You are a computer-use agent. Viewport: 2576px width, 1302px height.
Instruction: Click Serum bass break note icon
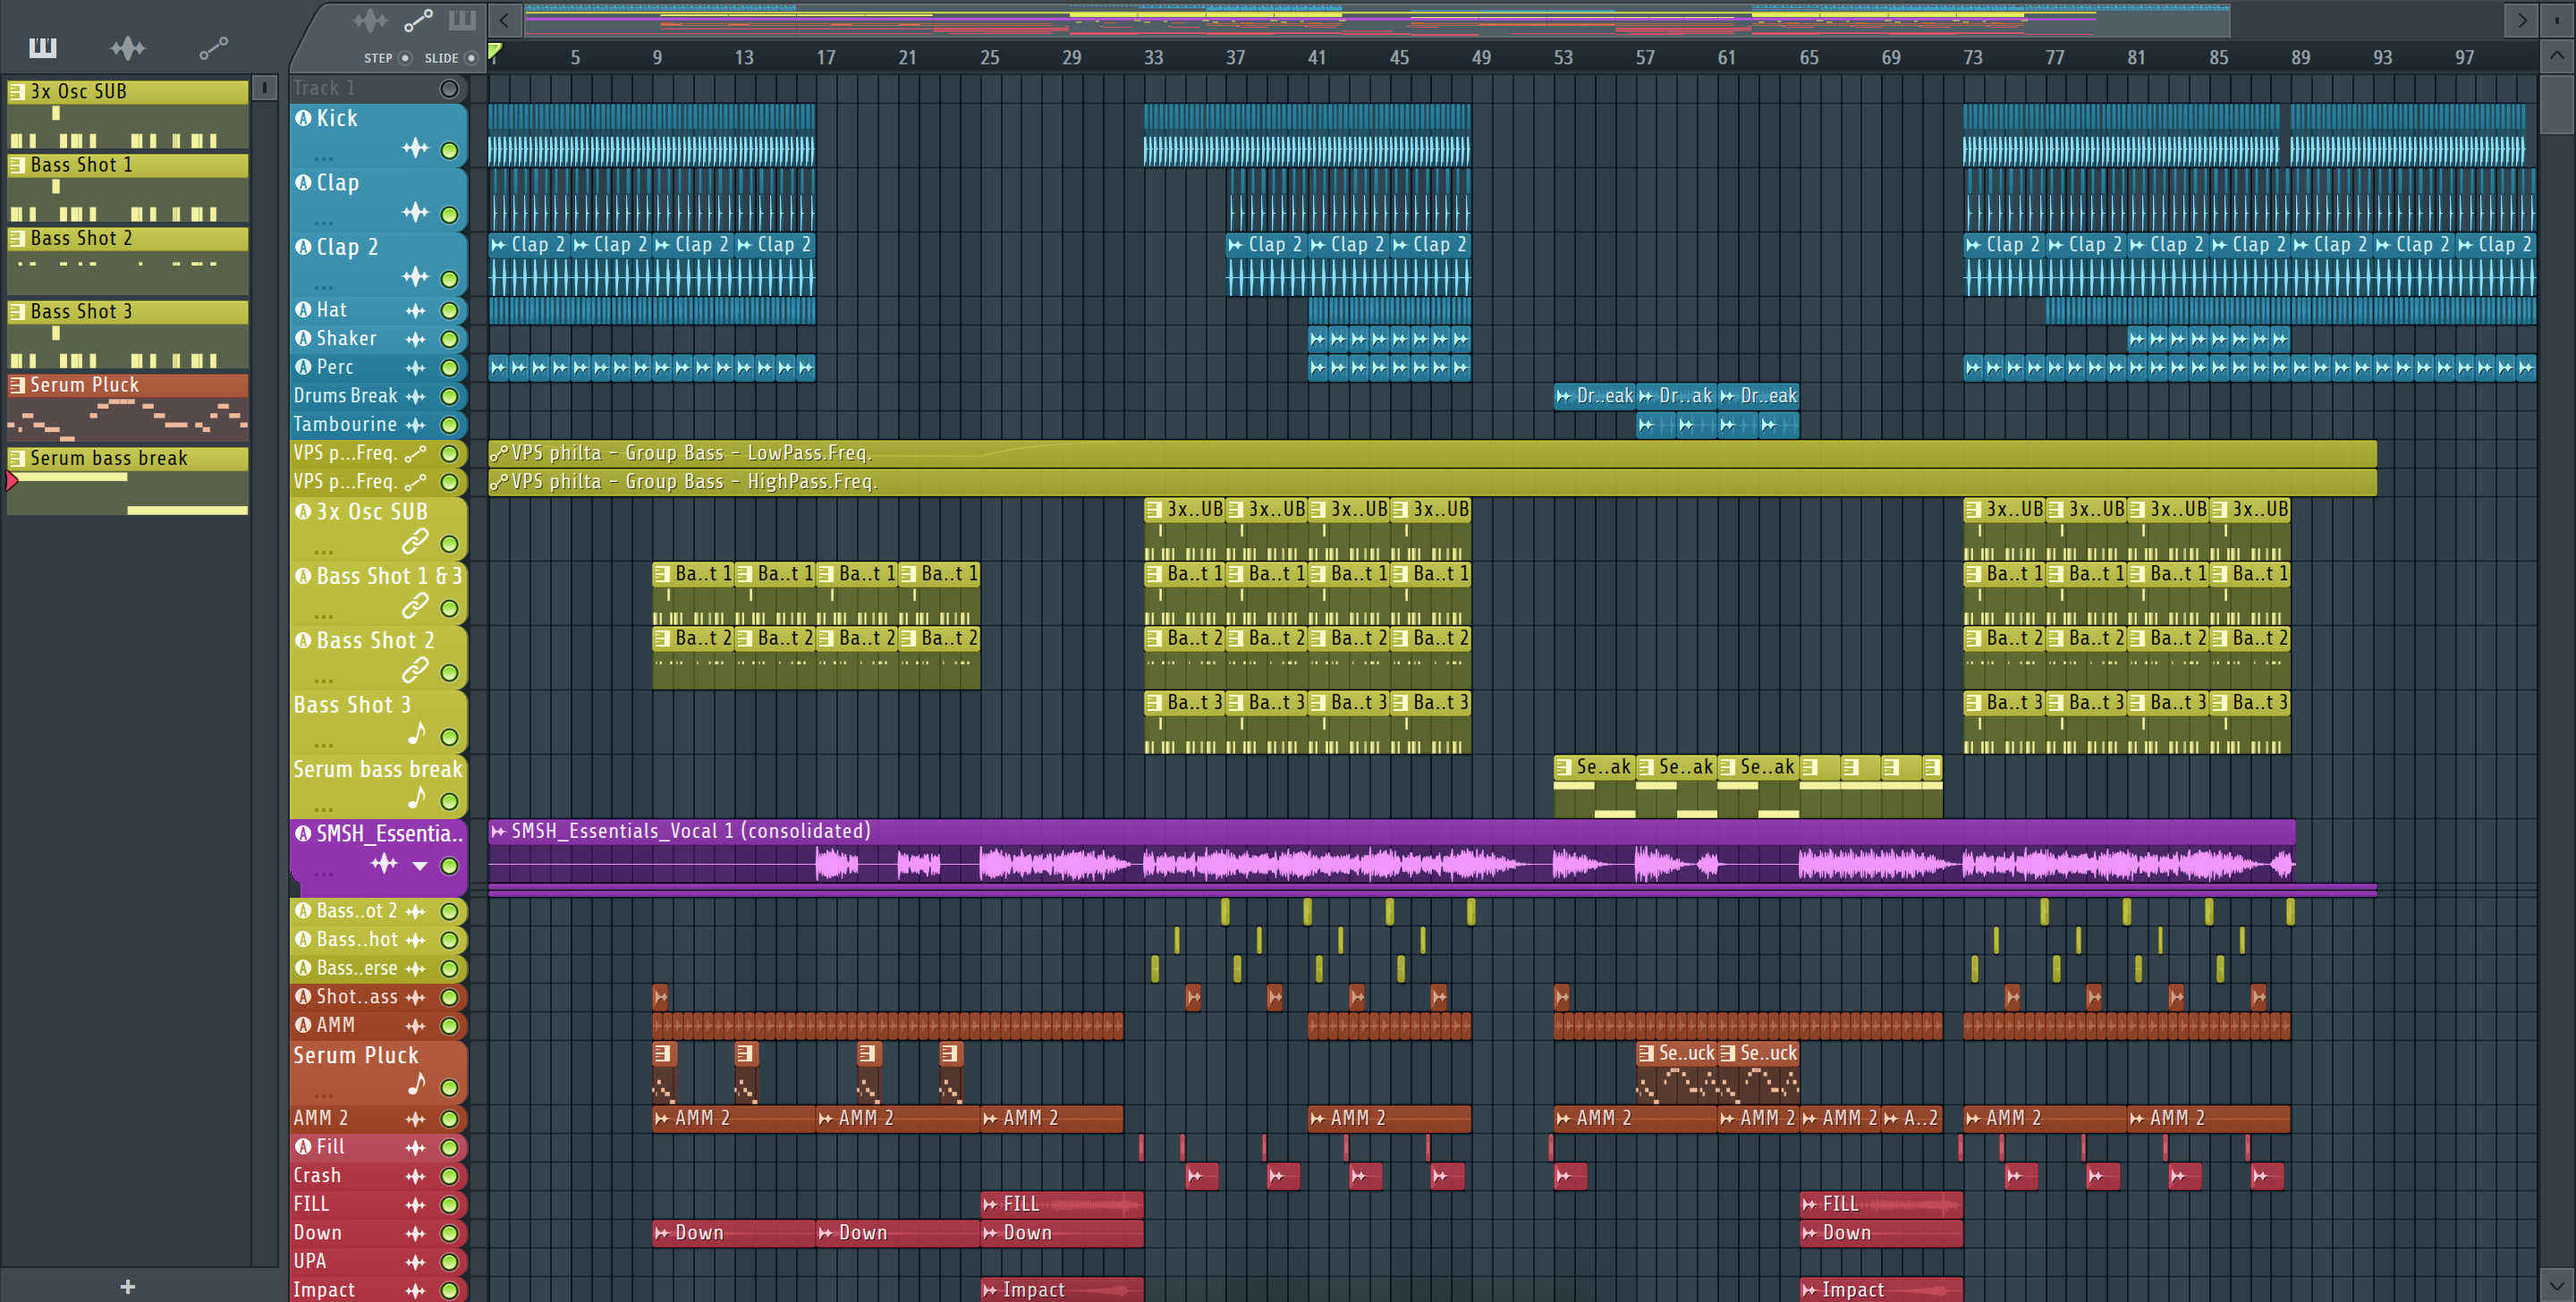coord(417,798)
